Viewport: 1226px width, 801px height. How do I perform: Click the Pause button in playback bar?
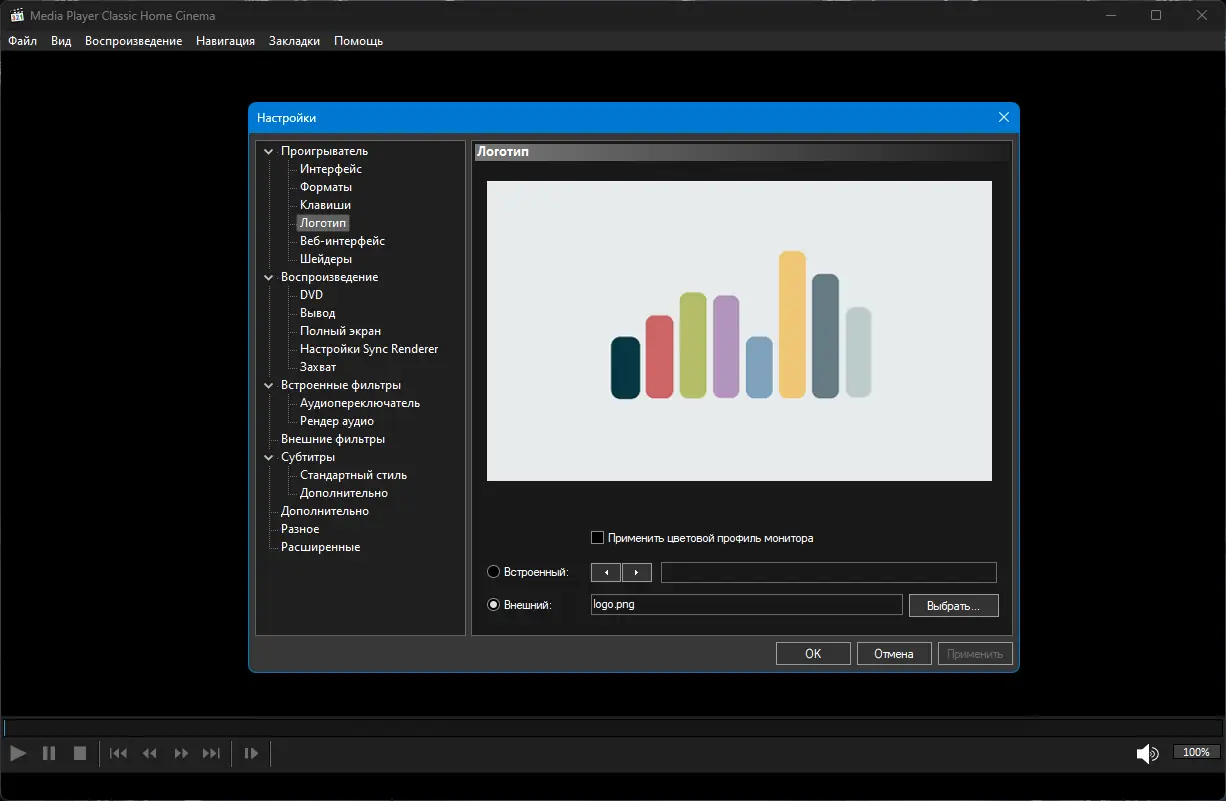click(x=49, y=753)
